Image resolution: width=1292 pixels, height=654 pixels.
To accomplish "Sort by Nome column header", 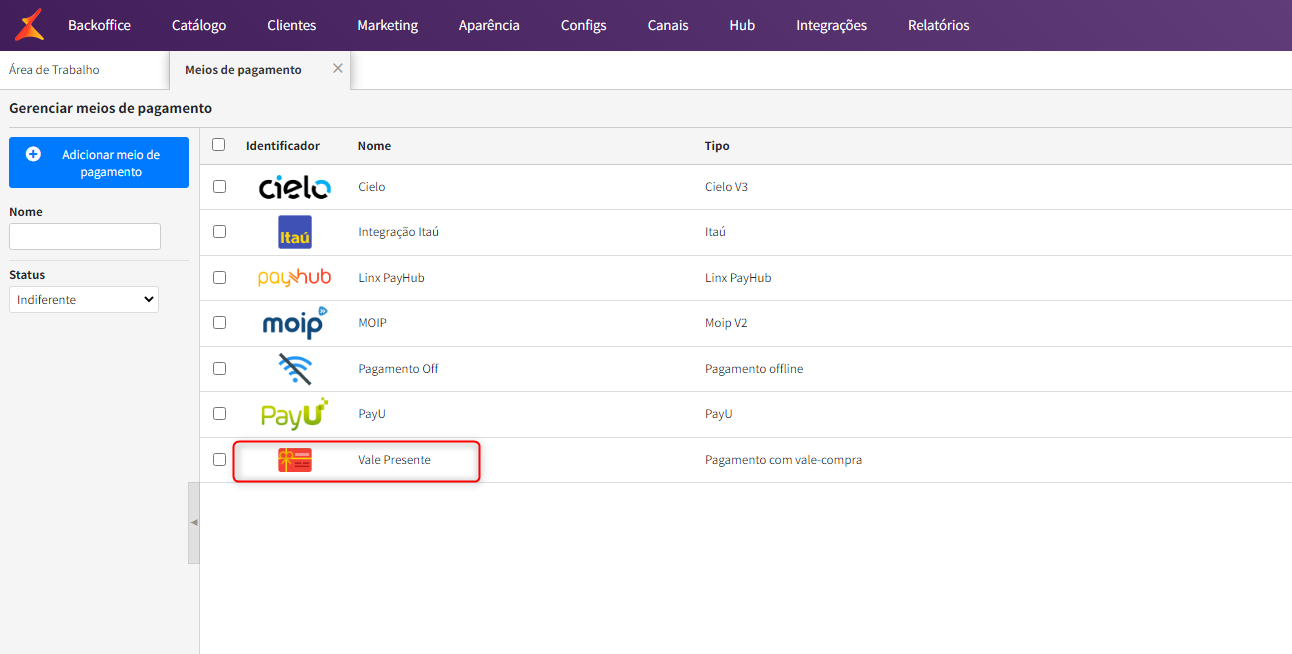I will pyautogui.click(x=374, y=146).
